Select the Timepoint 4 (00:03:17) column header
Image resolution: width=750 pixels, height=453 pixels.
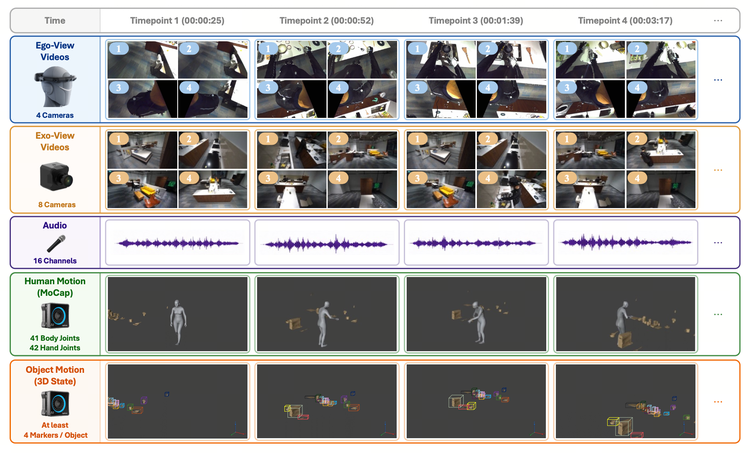(x=625, y=21)
